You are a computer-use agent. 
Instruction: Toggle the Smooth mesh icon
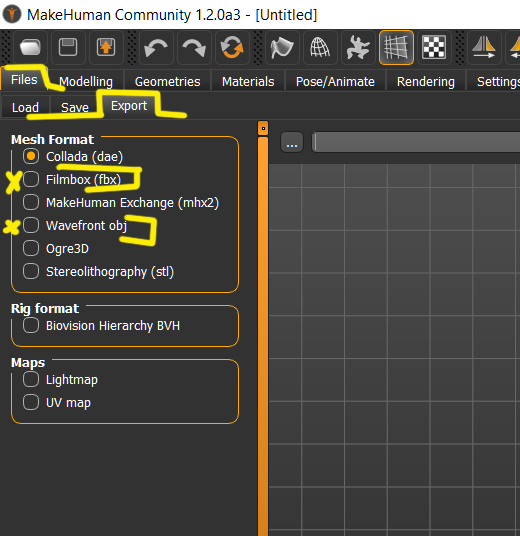(282, 47)
